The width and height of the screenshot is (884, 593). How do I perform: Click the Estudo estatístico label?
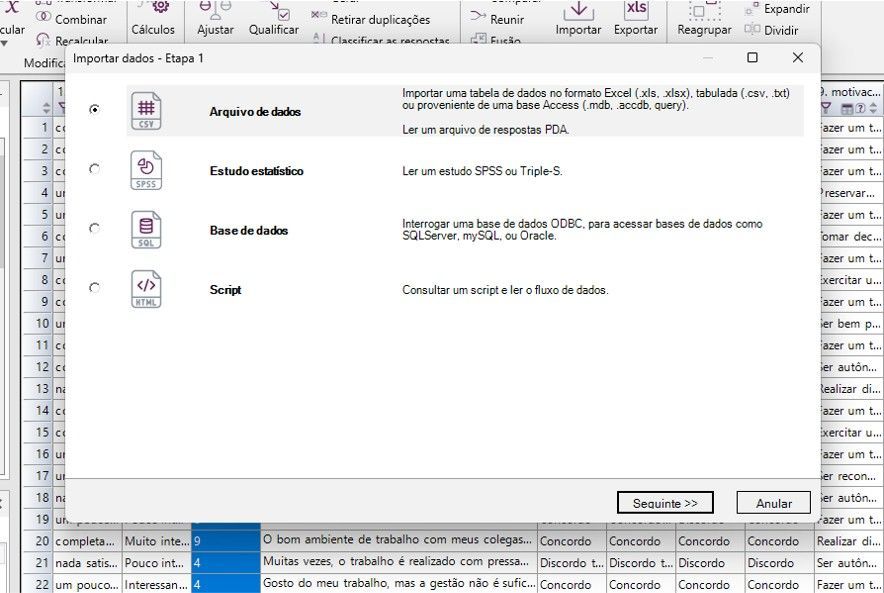257,171
